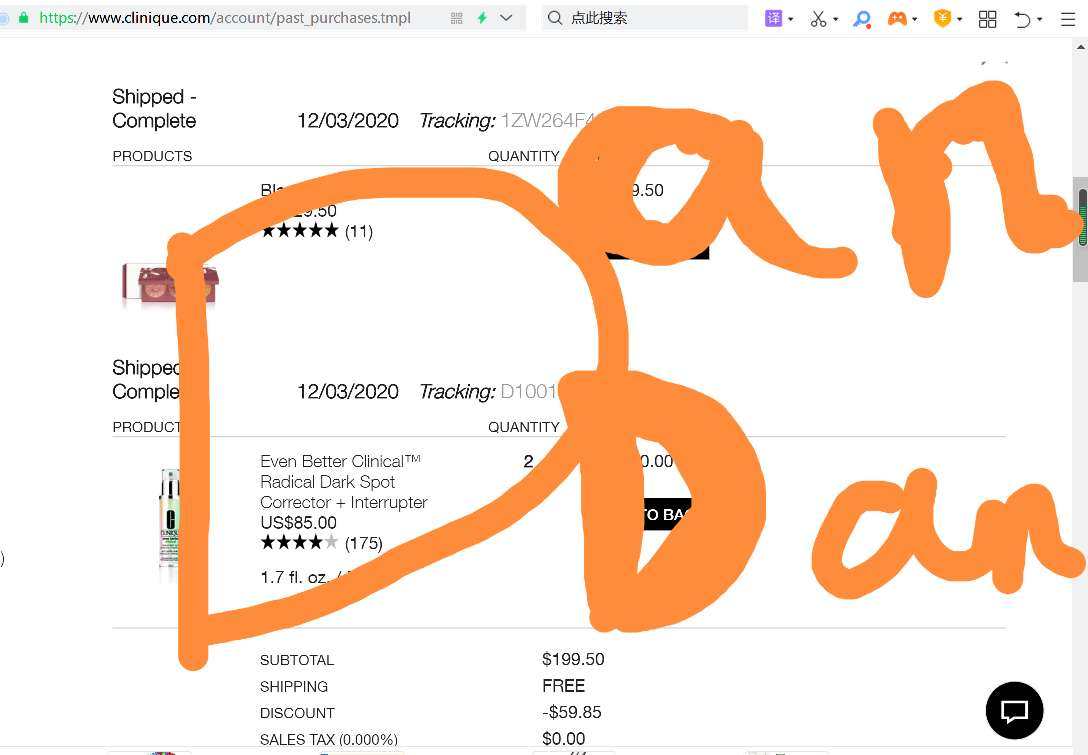Click the first order date 12/03/2020
1088x755 pixels.
click(x=348, y=121)
